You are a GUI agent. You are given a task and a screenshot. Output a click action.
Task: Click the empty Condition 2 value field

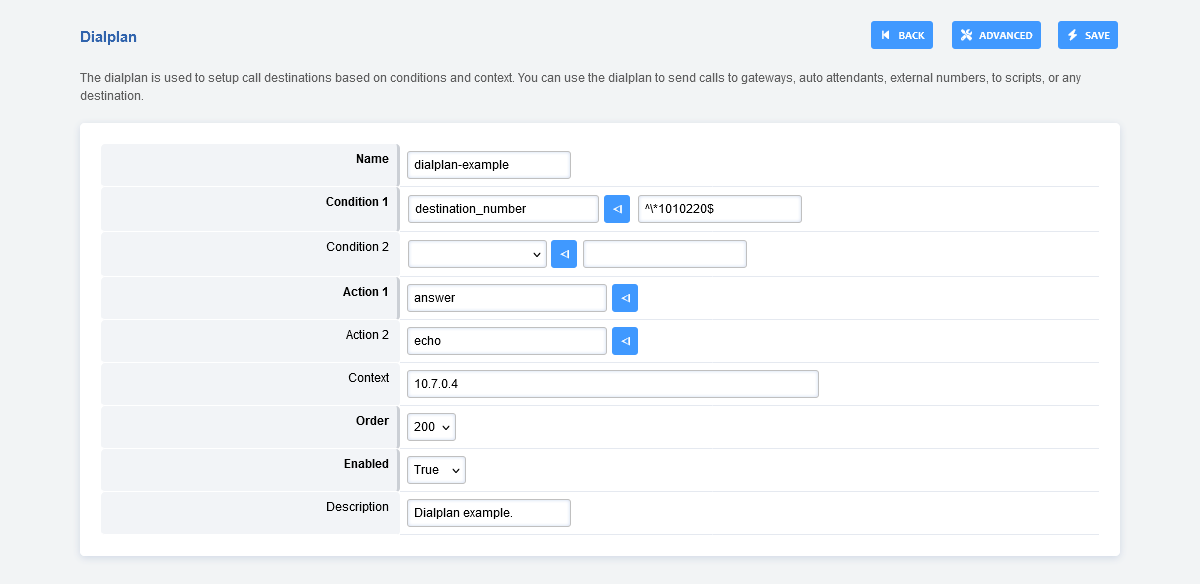(664, 254)
